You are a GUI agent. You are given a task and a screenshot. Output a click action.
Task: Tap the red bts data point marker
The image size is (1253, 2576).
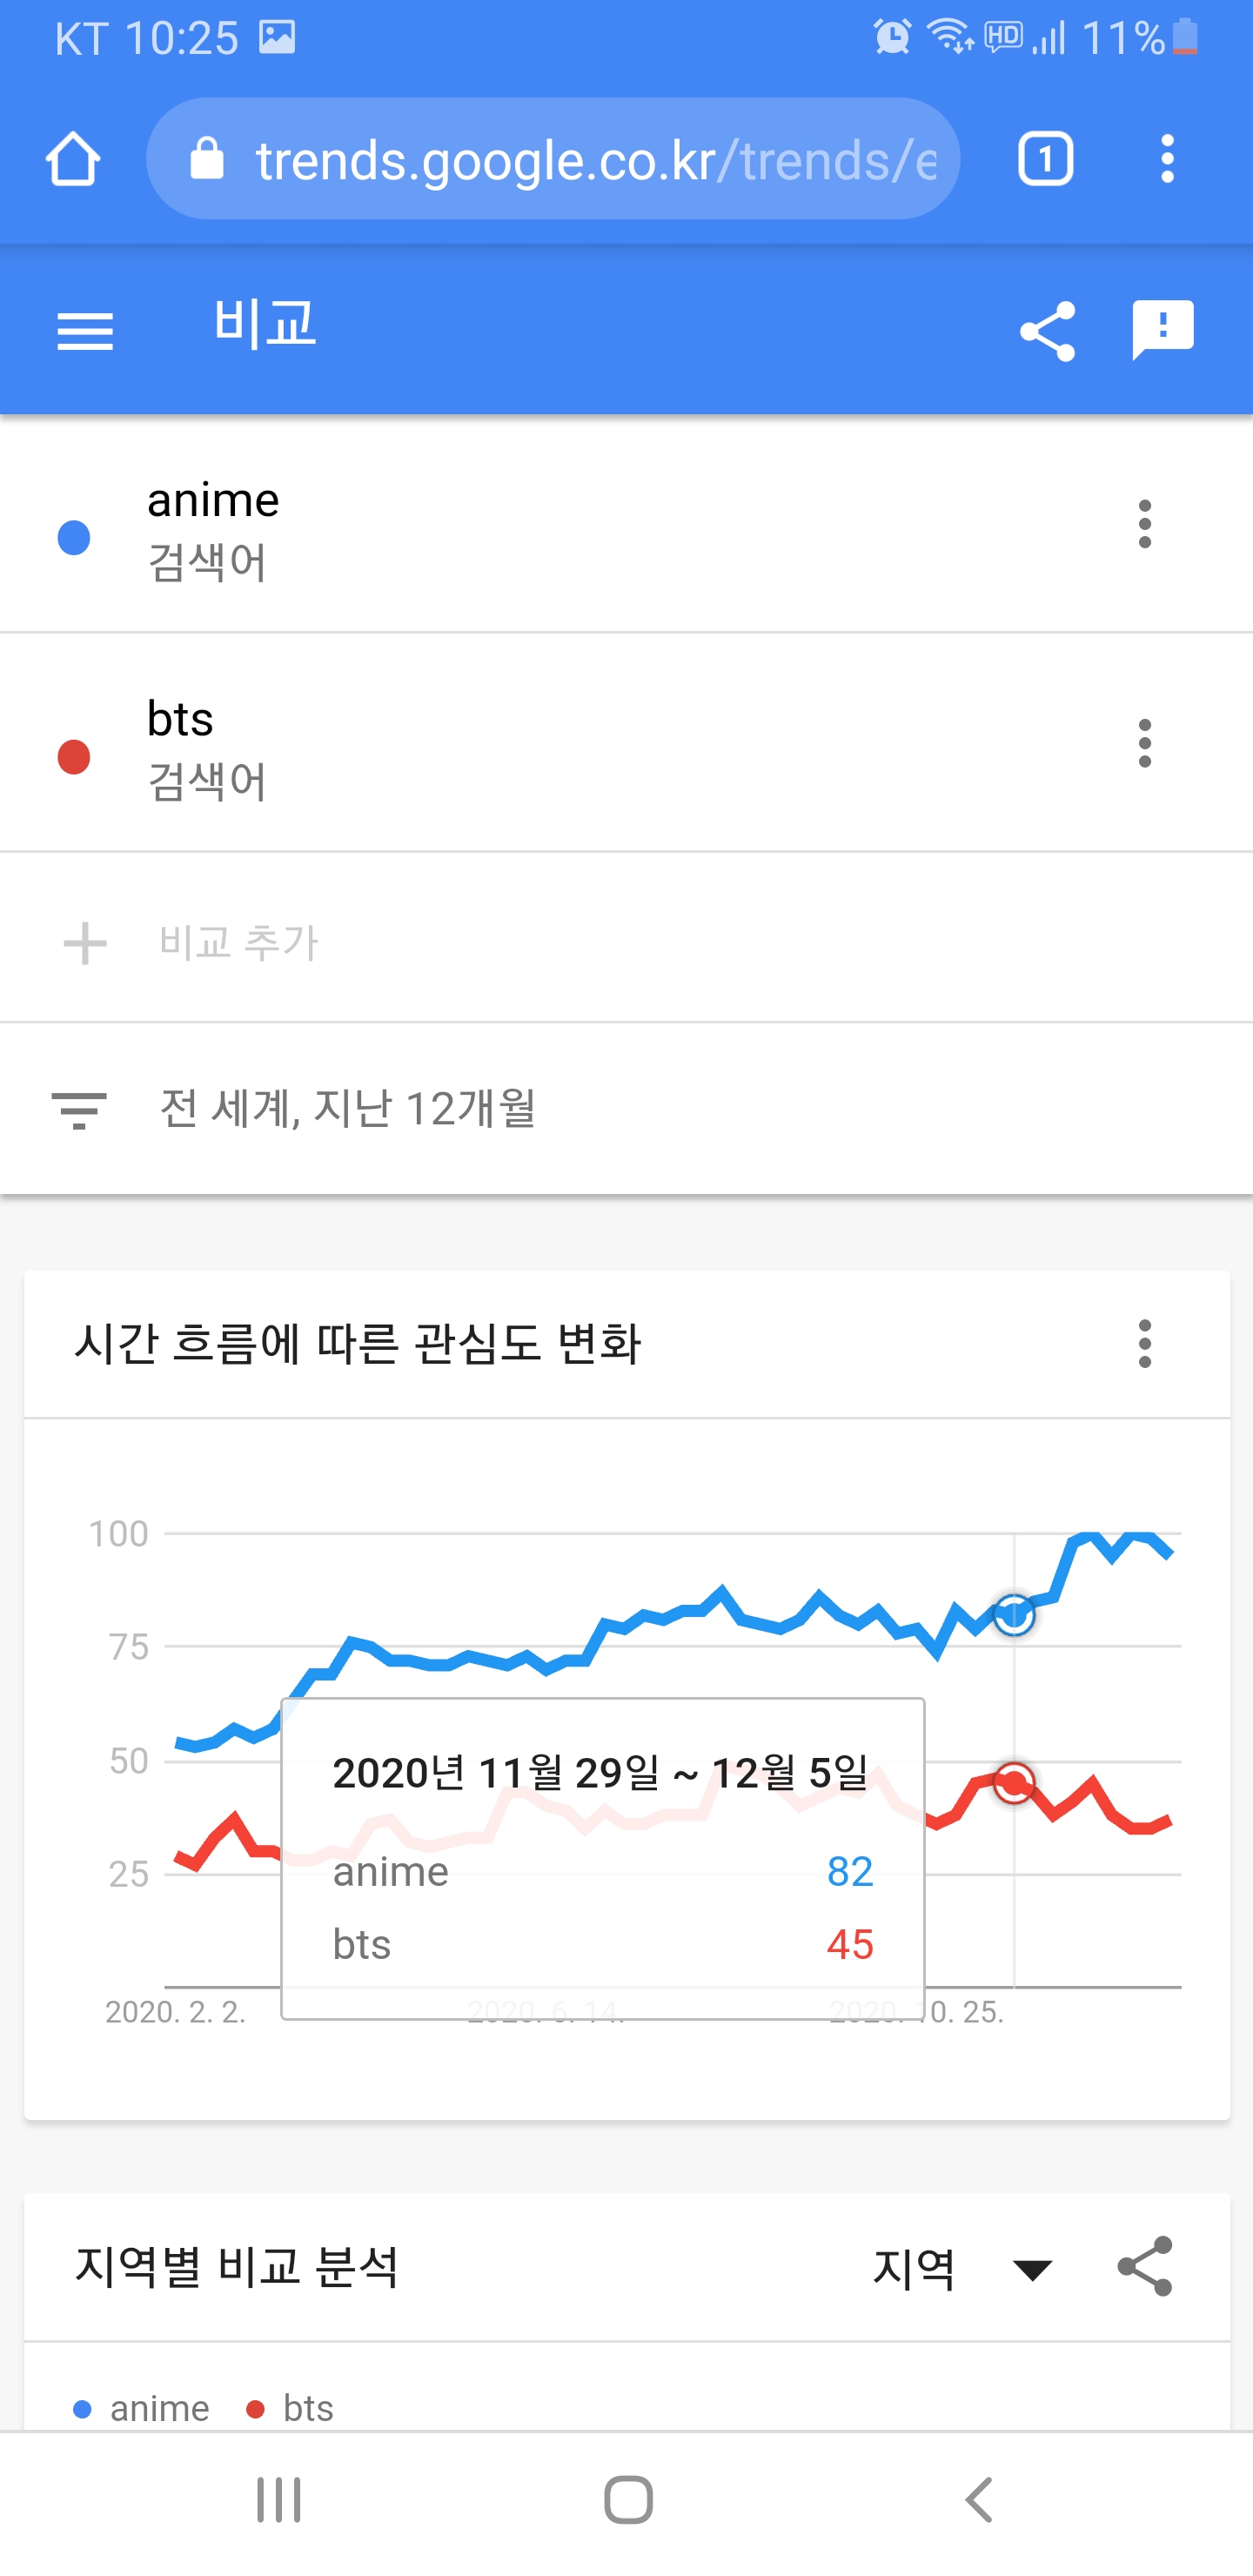tap(1014, 1783)
